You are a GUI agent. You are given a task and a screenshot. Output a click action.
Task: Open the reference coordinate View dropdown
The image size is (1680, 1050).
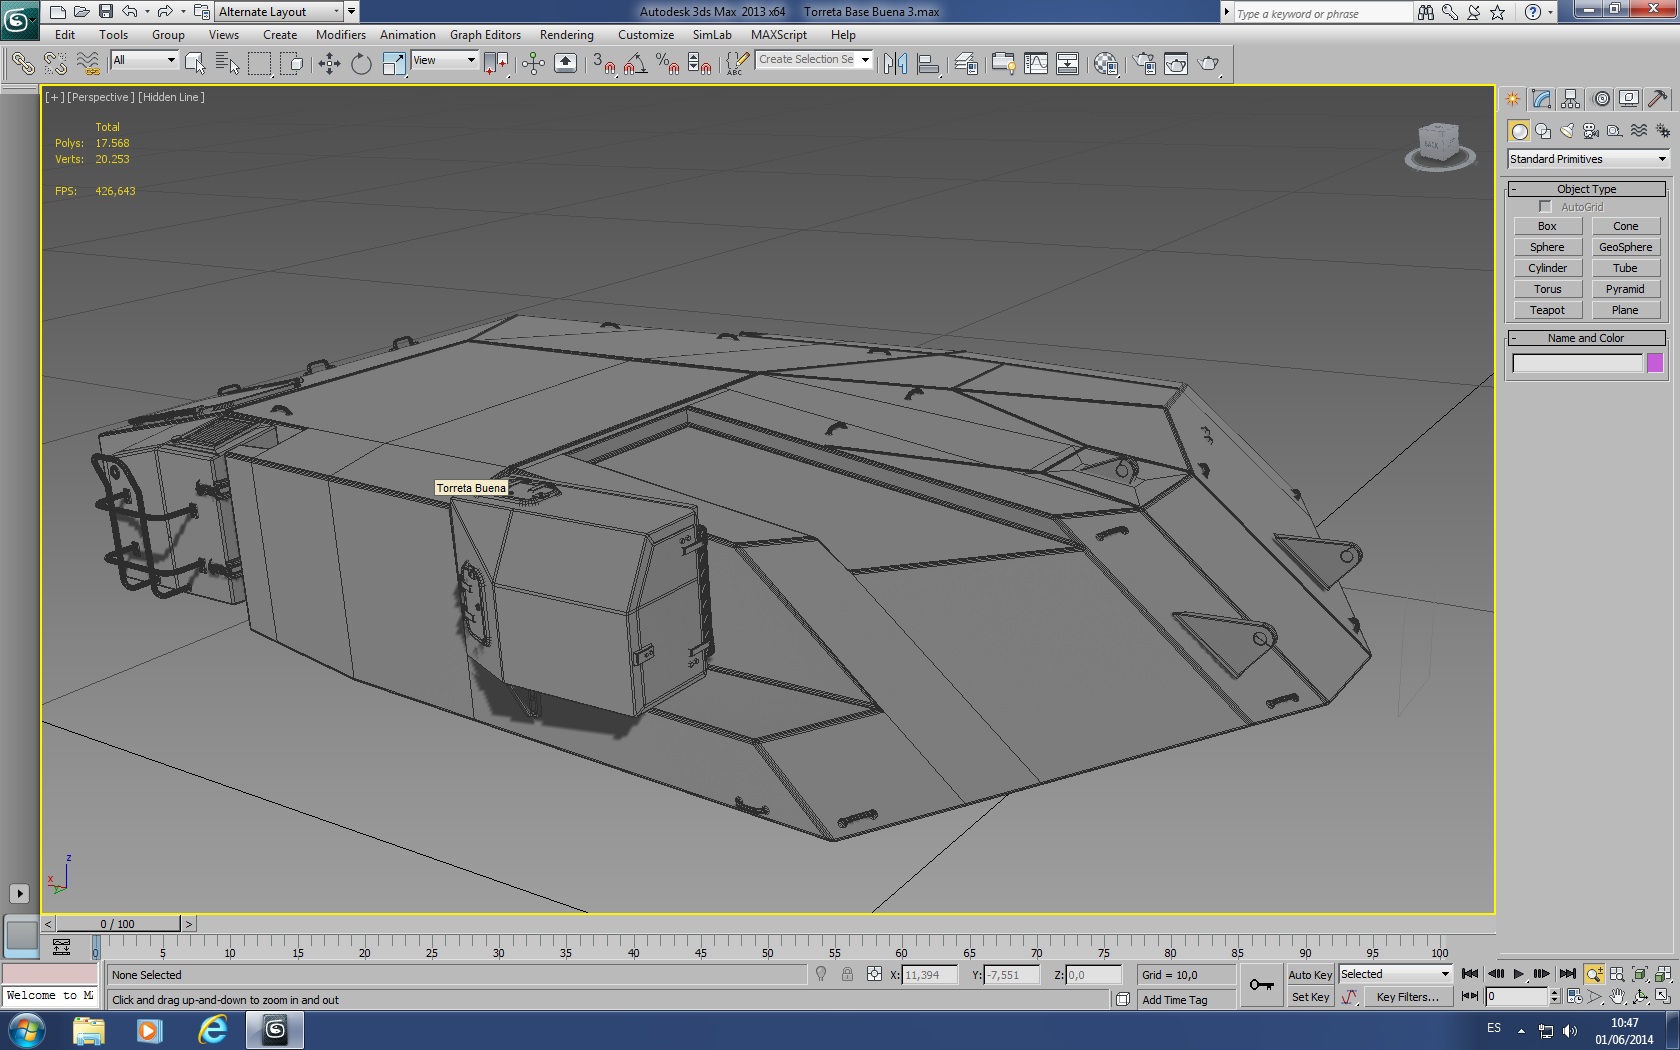pyautogui.click(x=444, y=60)
